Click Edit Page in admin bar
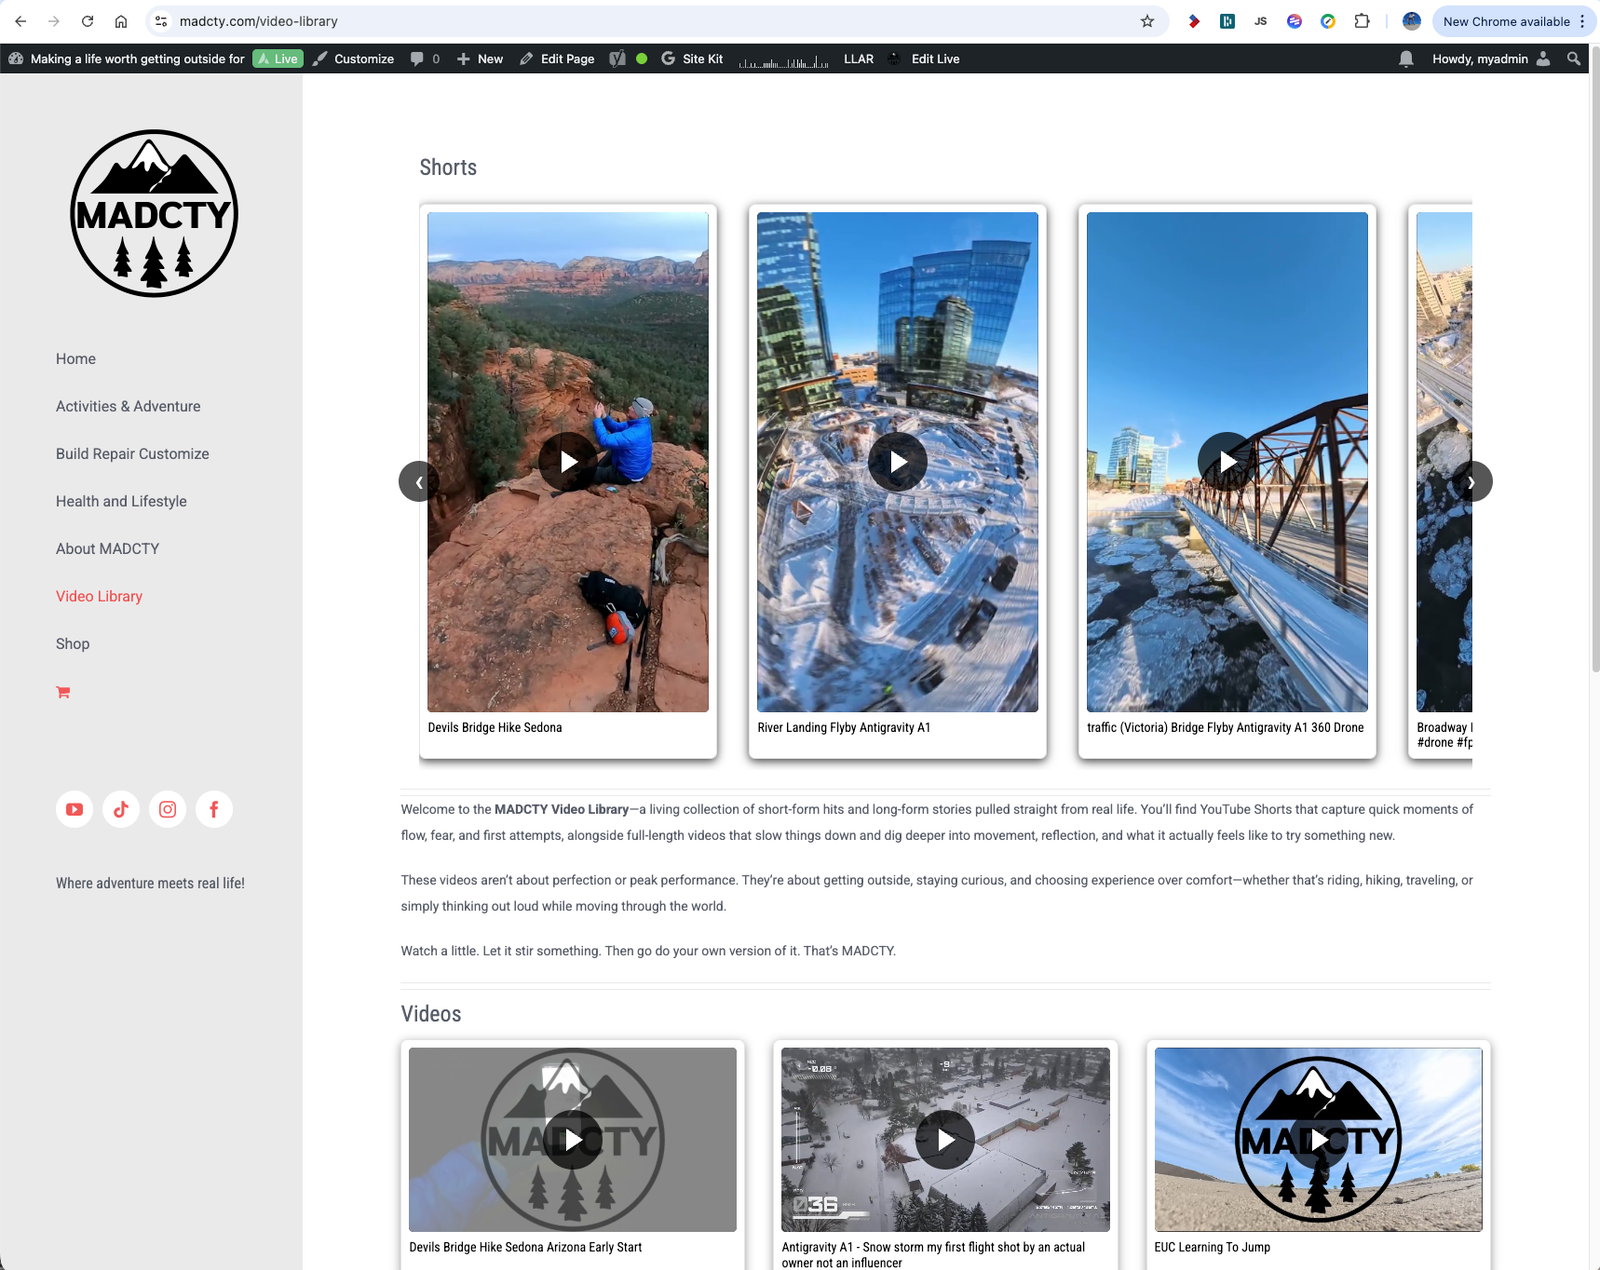The width and height of the screenshot is (1600, 1270). coord(557,59)
